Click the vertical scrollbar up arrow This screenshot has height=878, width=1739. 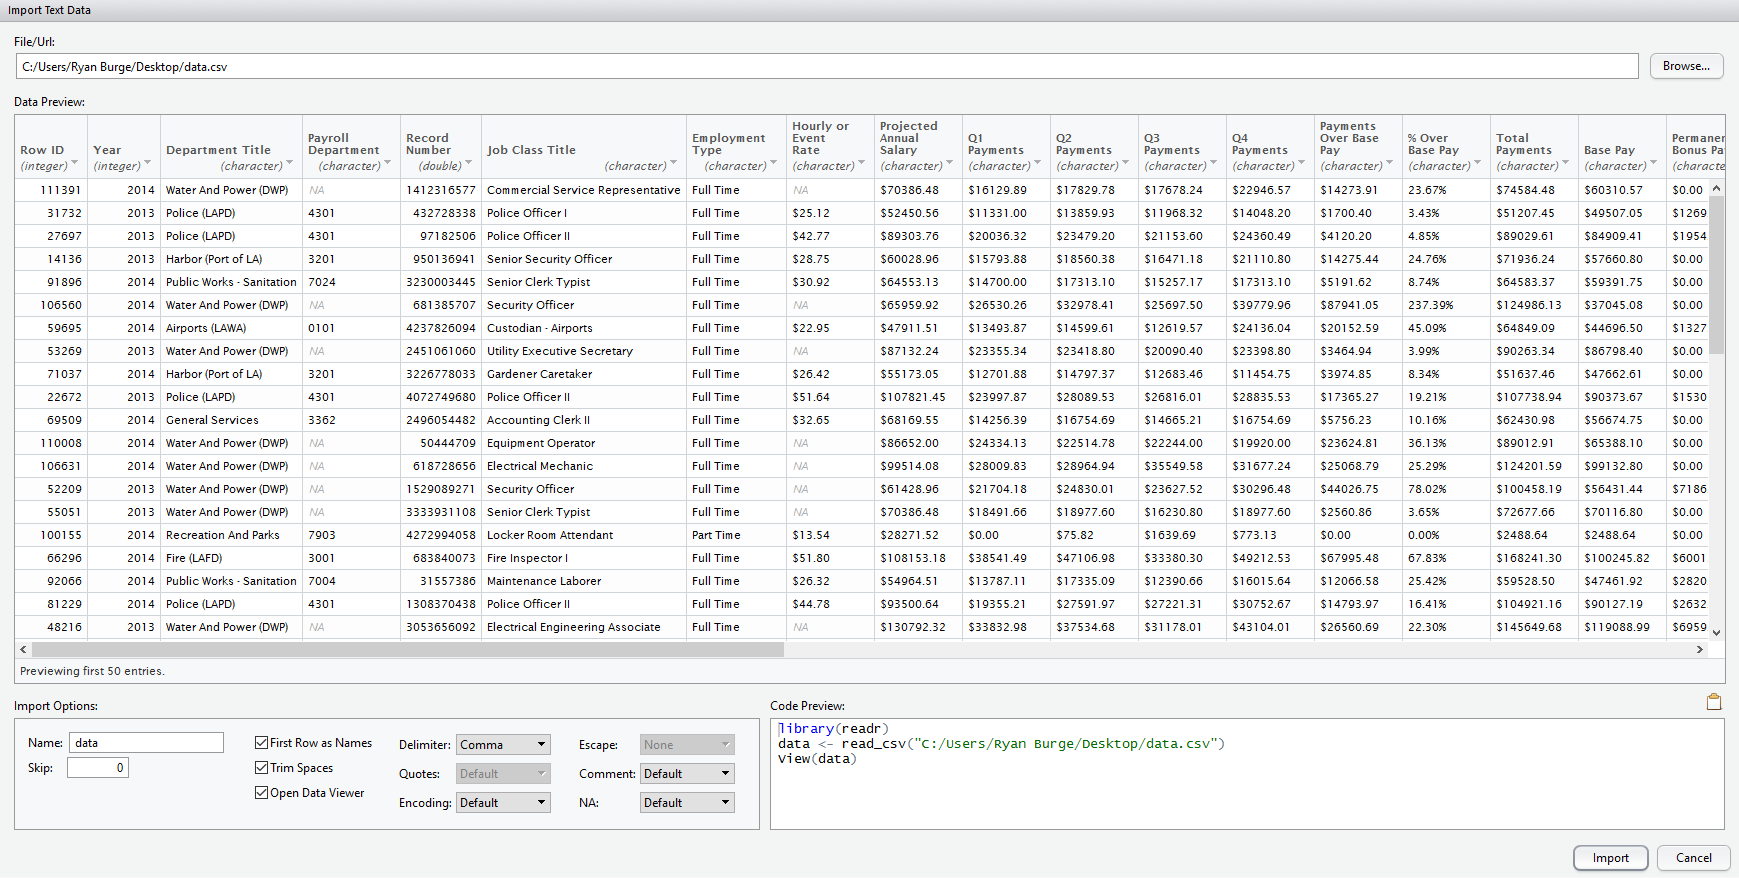1716,188
